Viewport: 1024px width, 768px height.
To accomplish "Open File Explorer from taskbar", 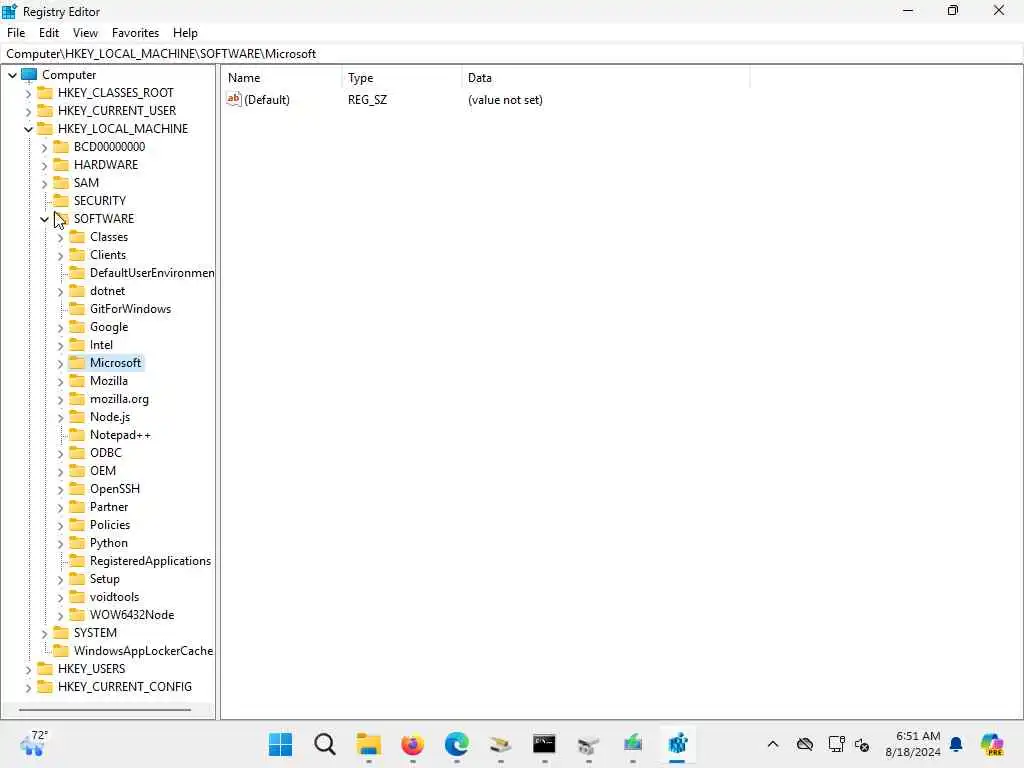I will 368,744.
